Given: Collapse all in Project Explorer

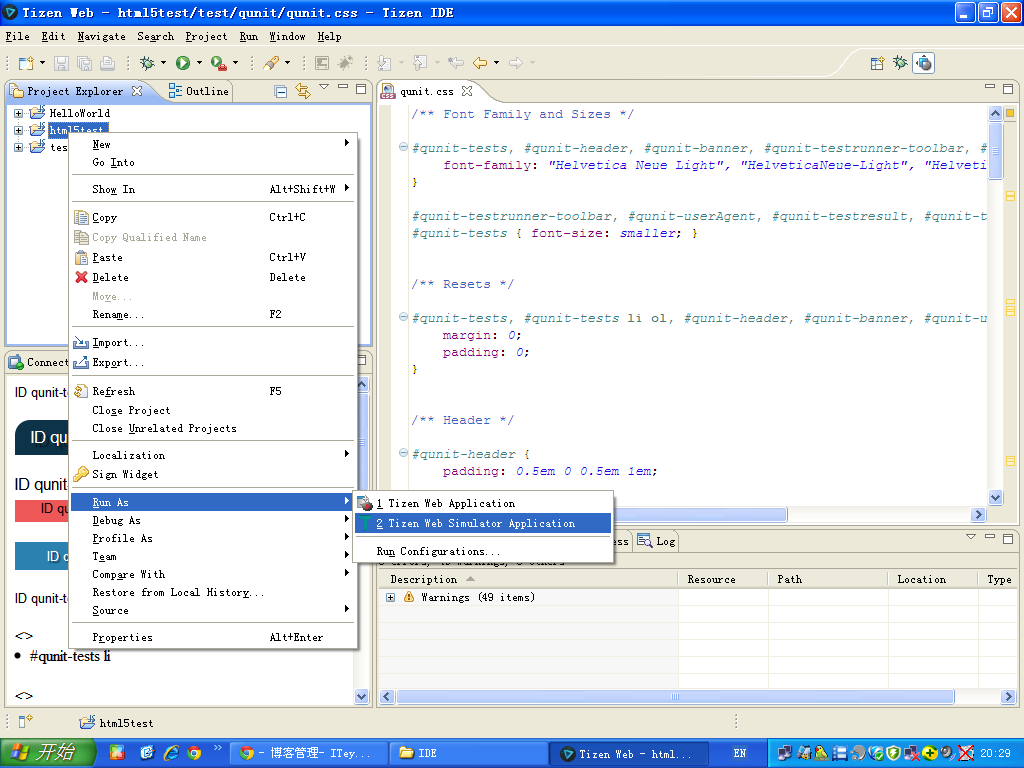Looking at the screenshot, I should pyautogui.click(x=281, y=91).
